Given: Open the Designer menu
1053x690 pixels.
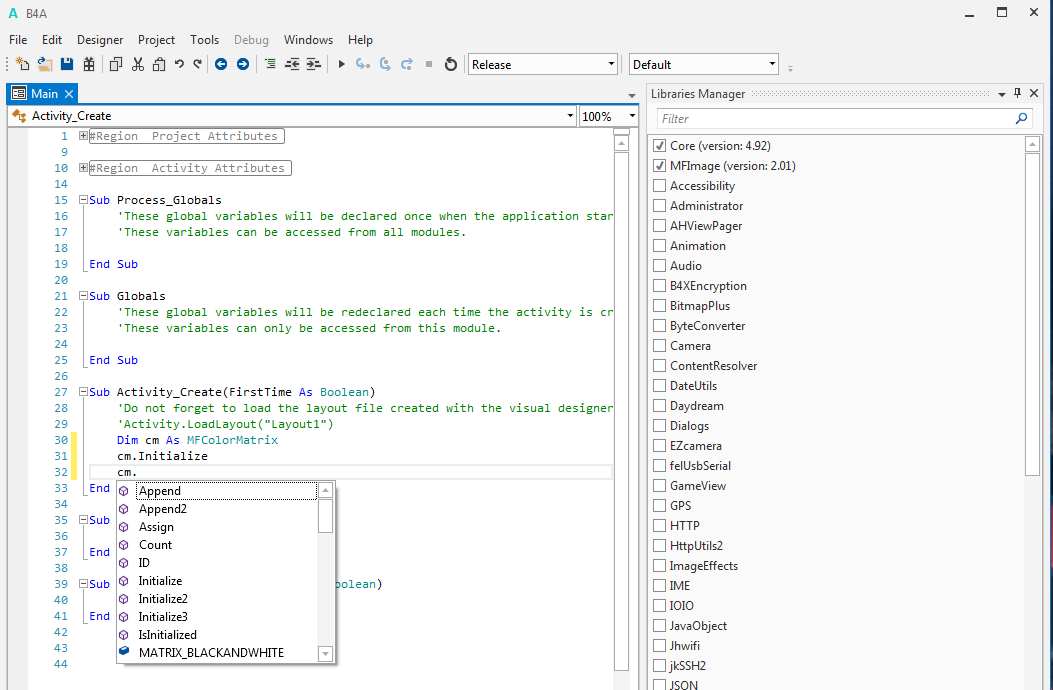Looking at the screenshot, I should 100,40.
